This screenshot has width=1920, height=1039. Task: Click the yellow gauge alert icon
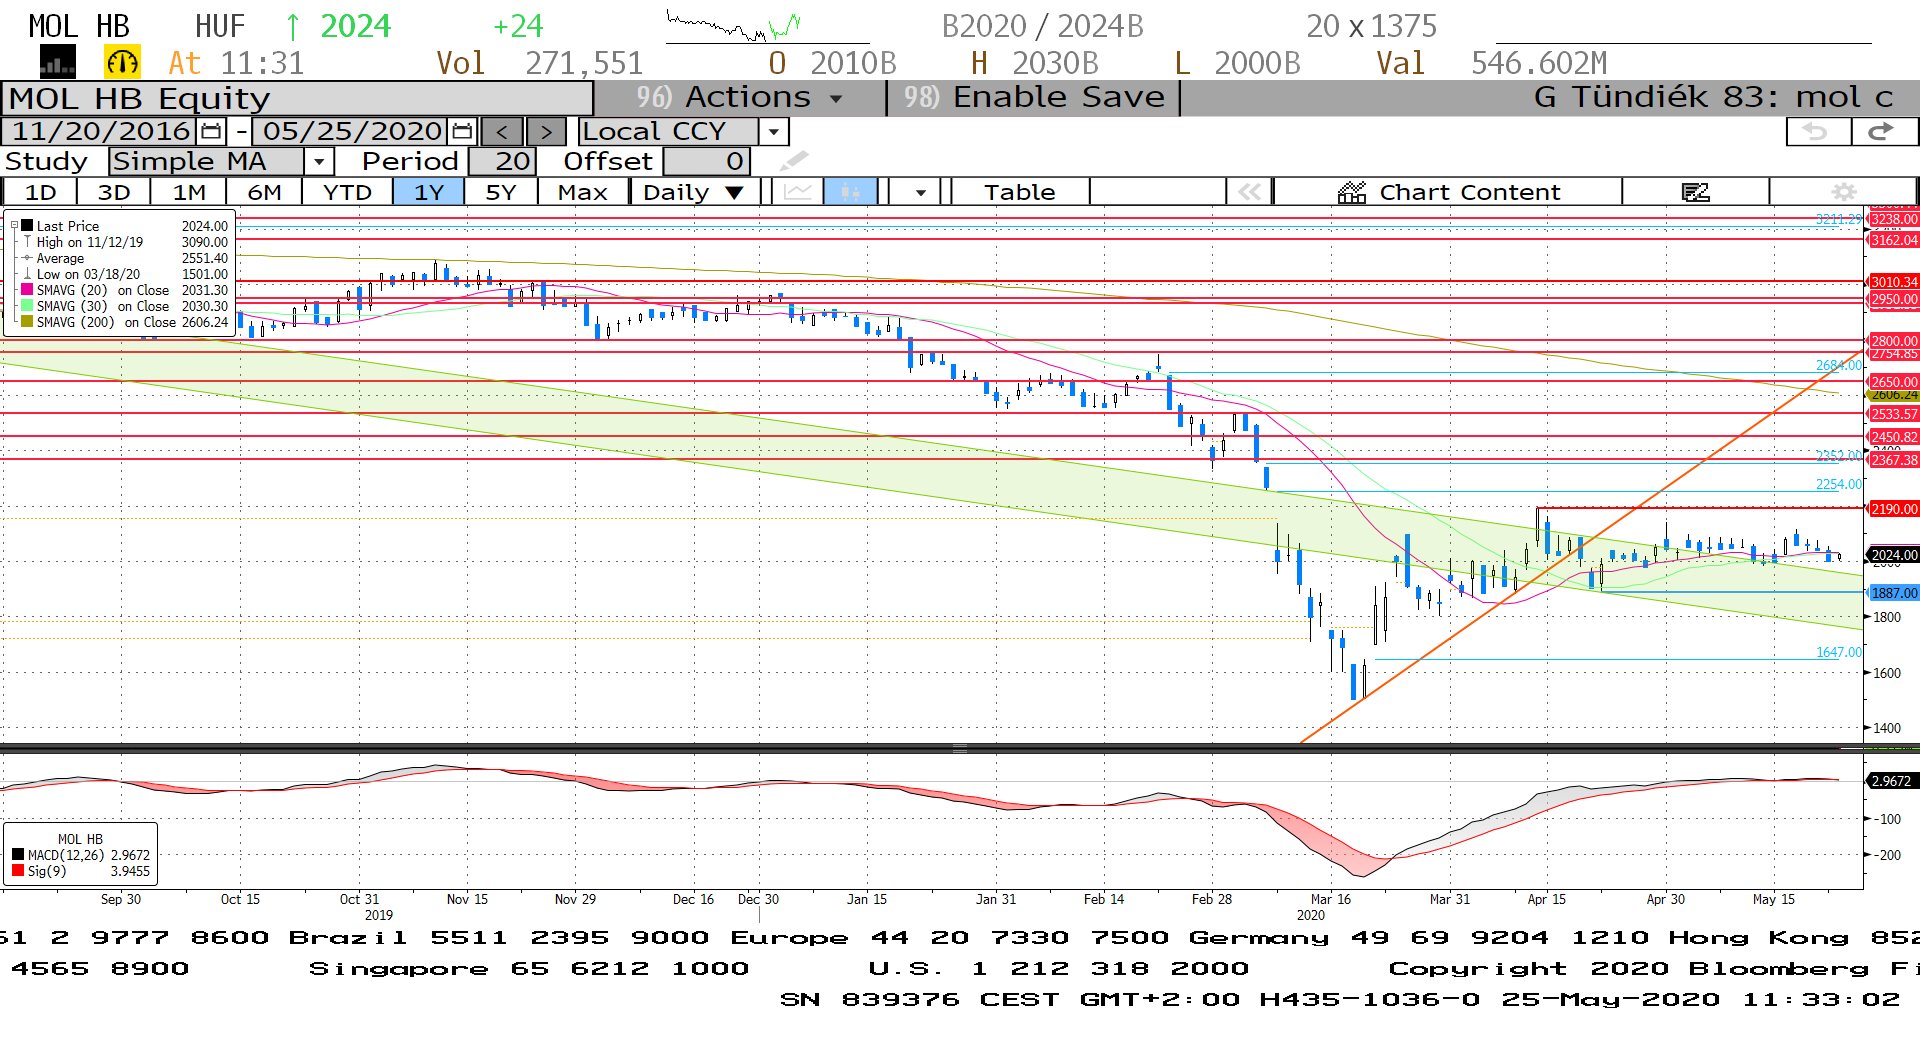(122, 63)
